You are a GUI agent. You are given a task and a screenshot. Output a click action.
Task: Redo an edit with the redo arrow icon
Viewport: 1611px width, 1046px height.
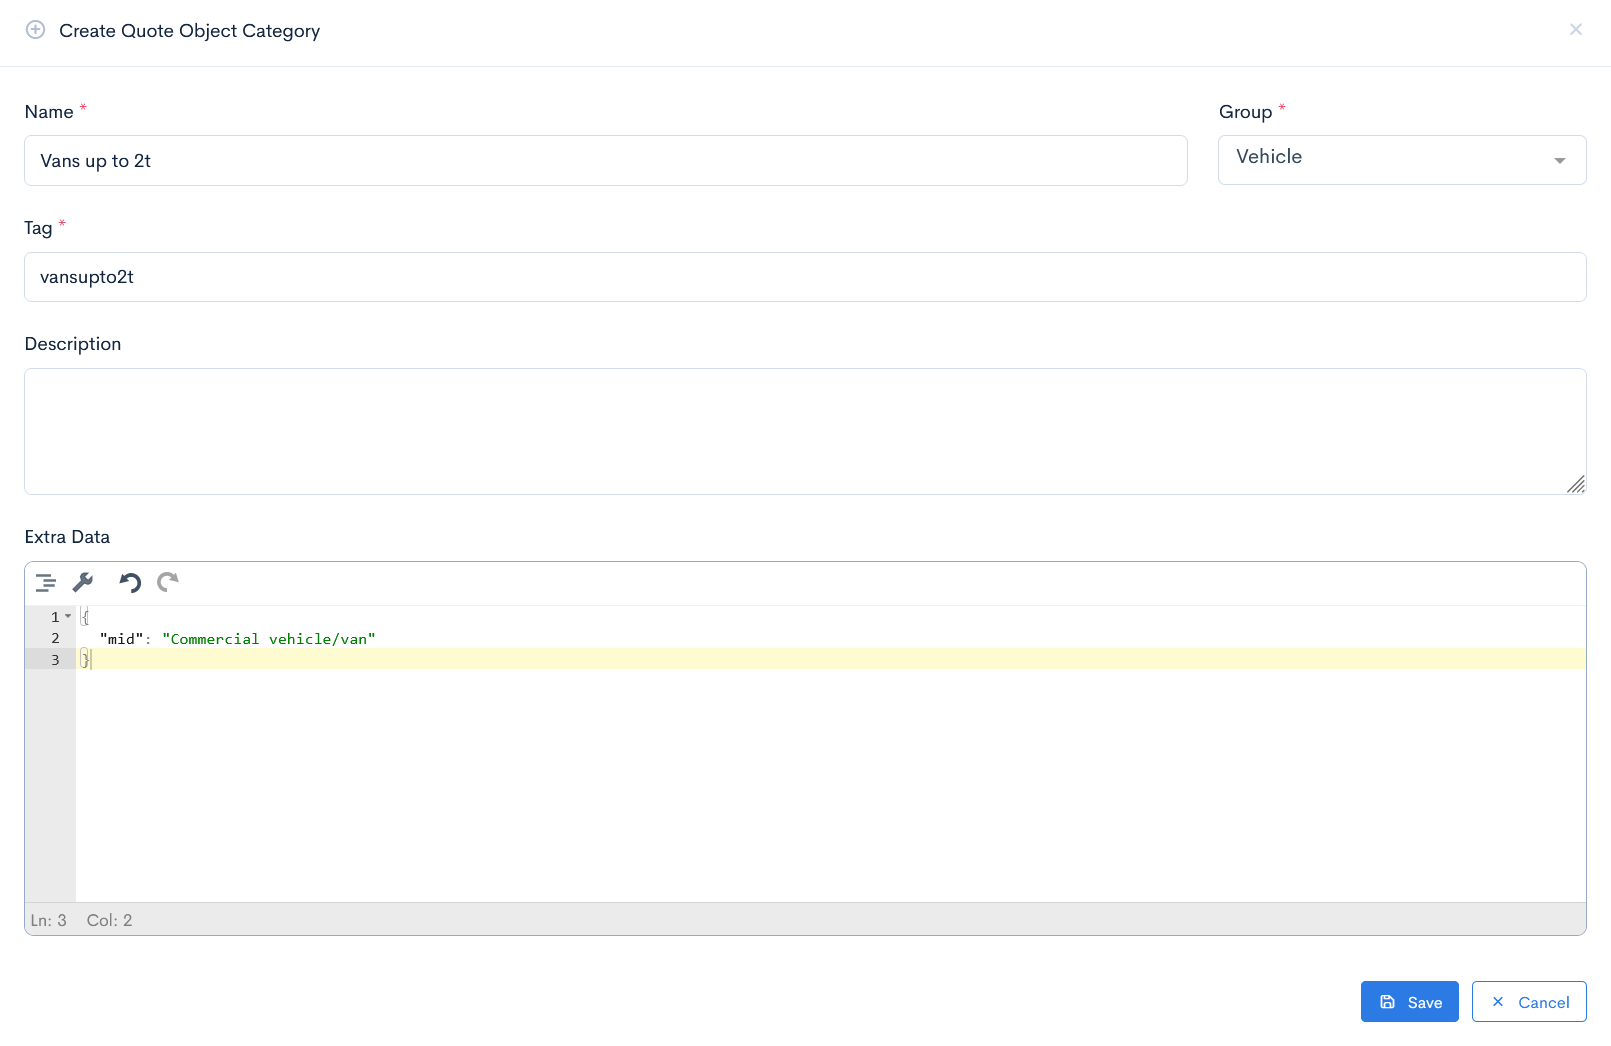point(167,582)
